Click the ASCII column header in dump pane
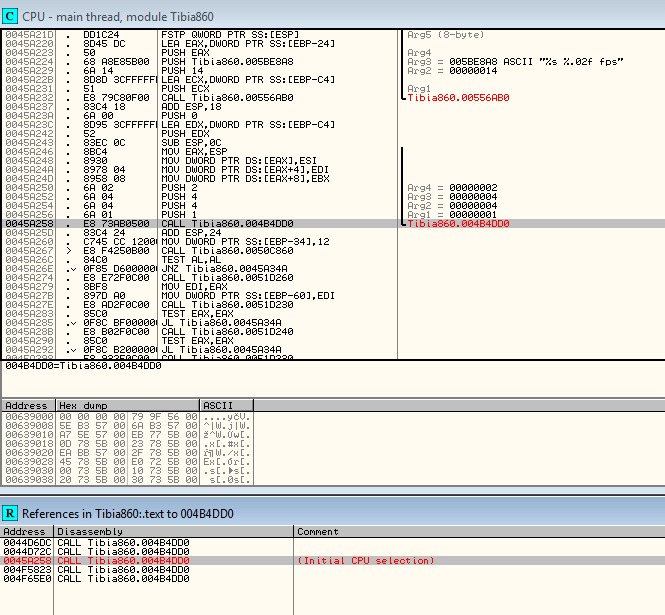This screenshot has height=615, width=665. (x=226, y=405)
